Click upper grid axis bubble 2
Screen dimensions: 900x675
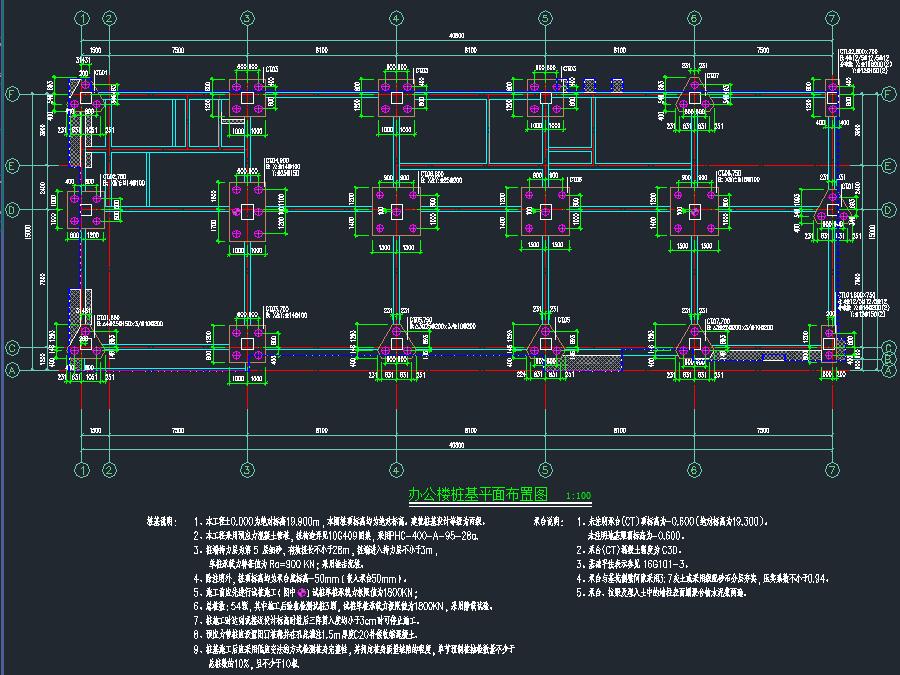pyautogui.click(x=110, y=18)
